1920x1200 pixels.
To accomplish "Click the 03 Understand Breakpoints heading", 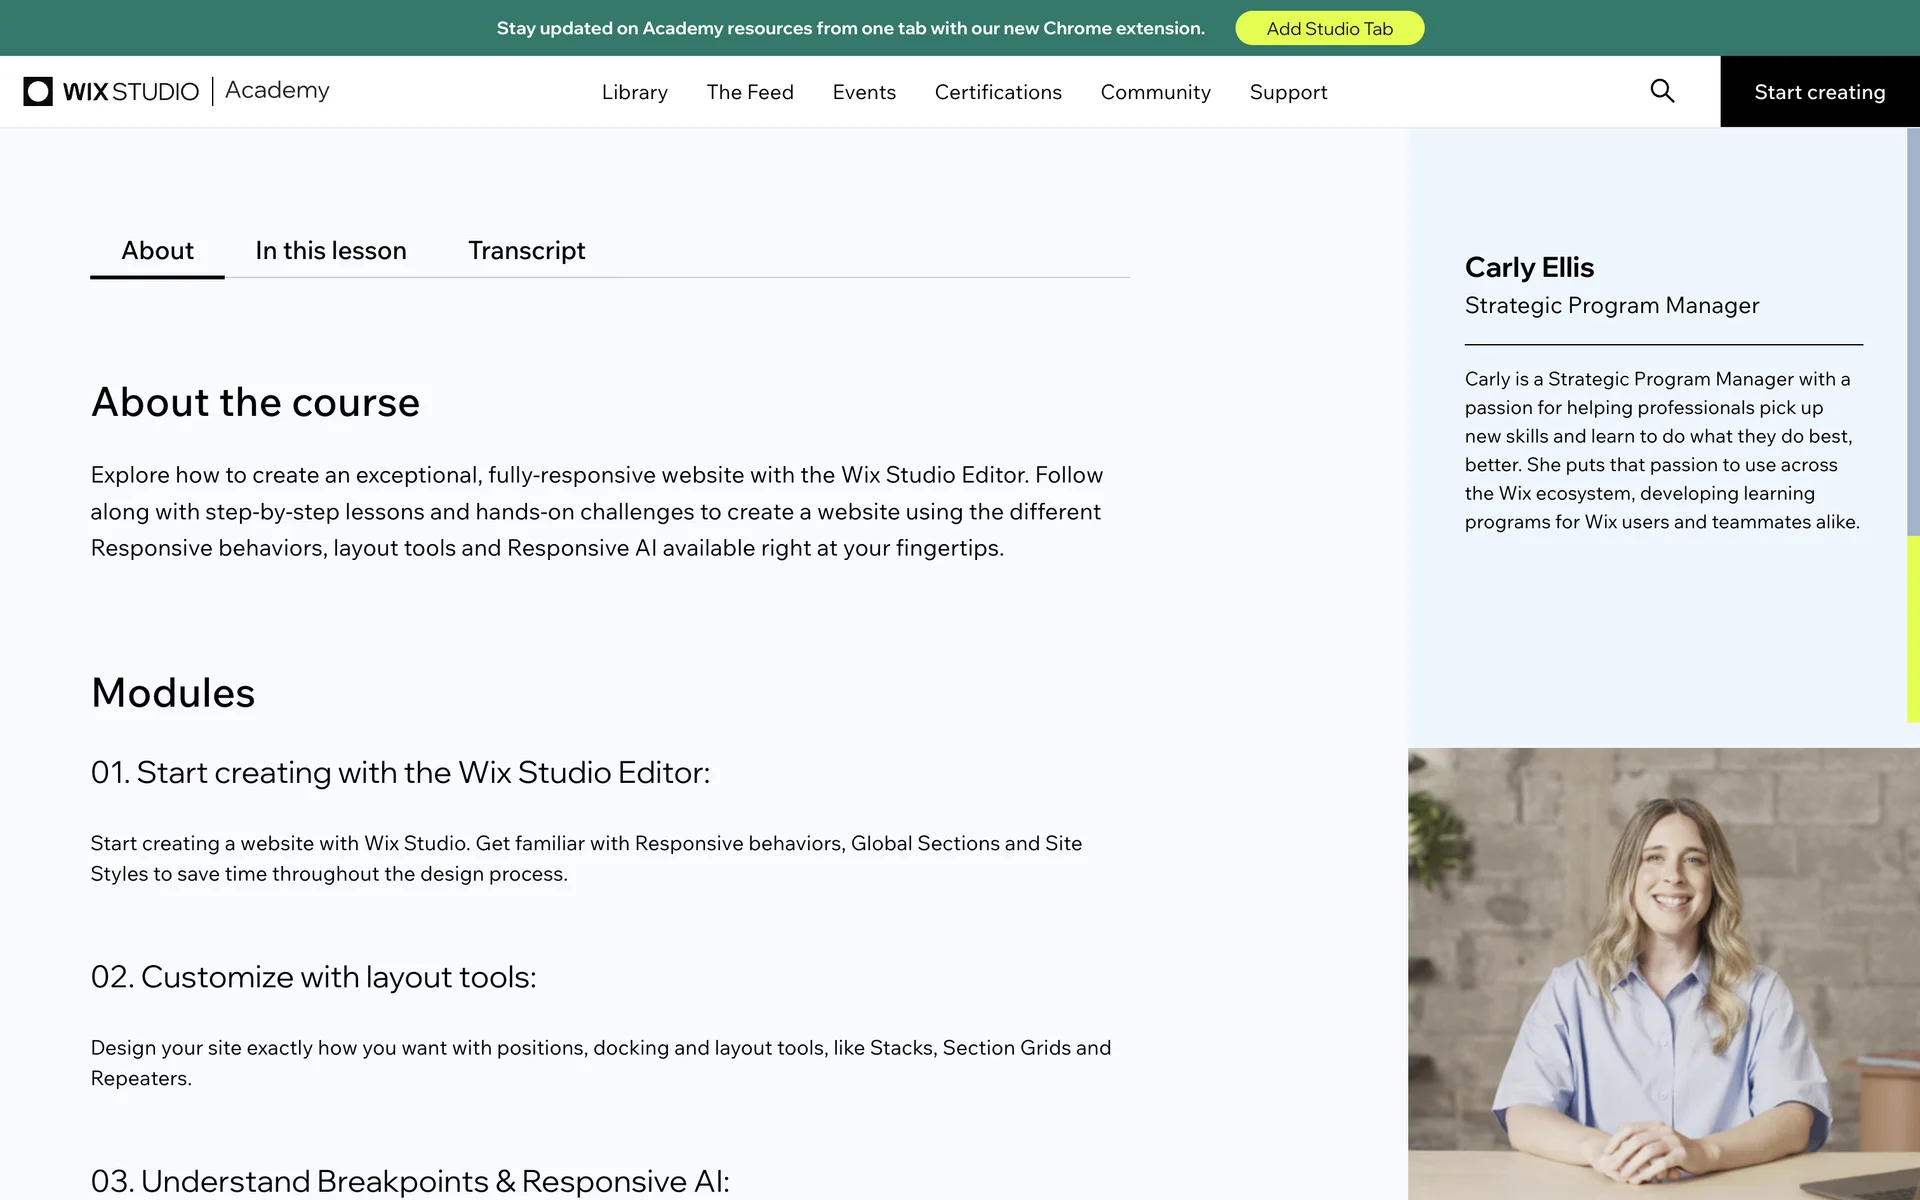I will pos(410,1180).
